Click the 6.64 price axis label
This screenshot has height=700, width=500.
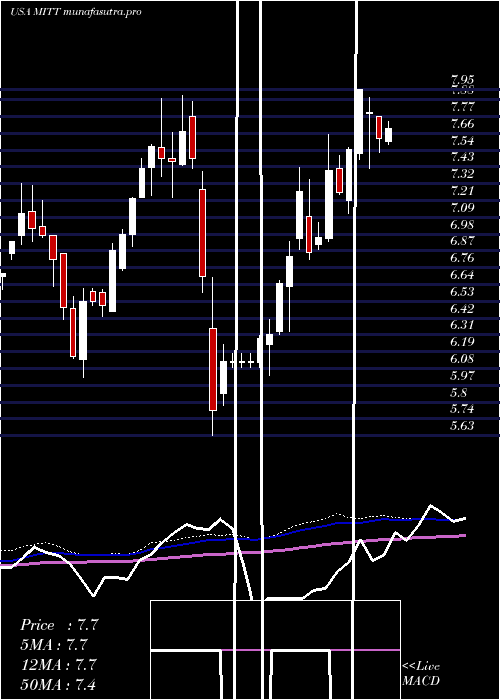click(462, 275)
